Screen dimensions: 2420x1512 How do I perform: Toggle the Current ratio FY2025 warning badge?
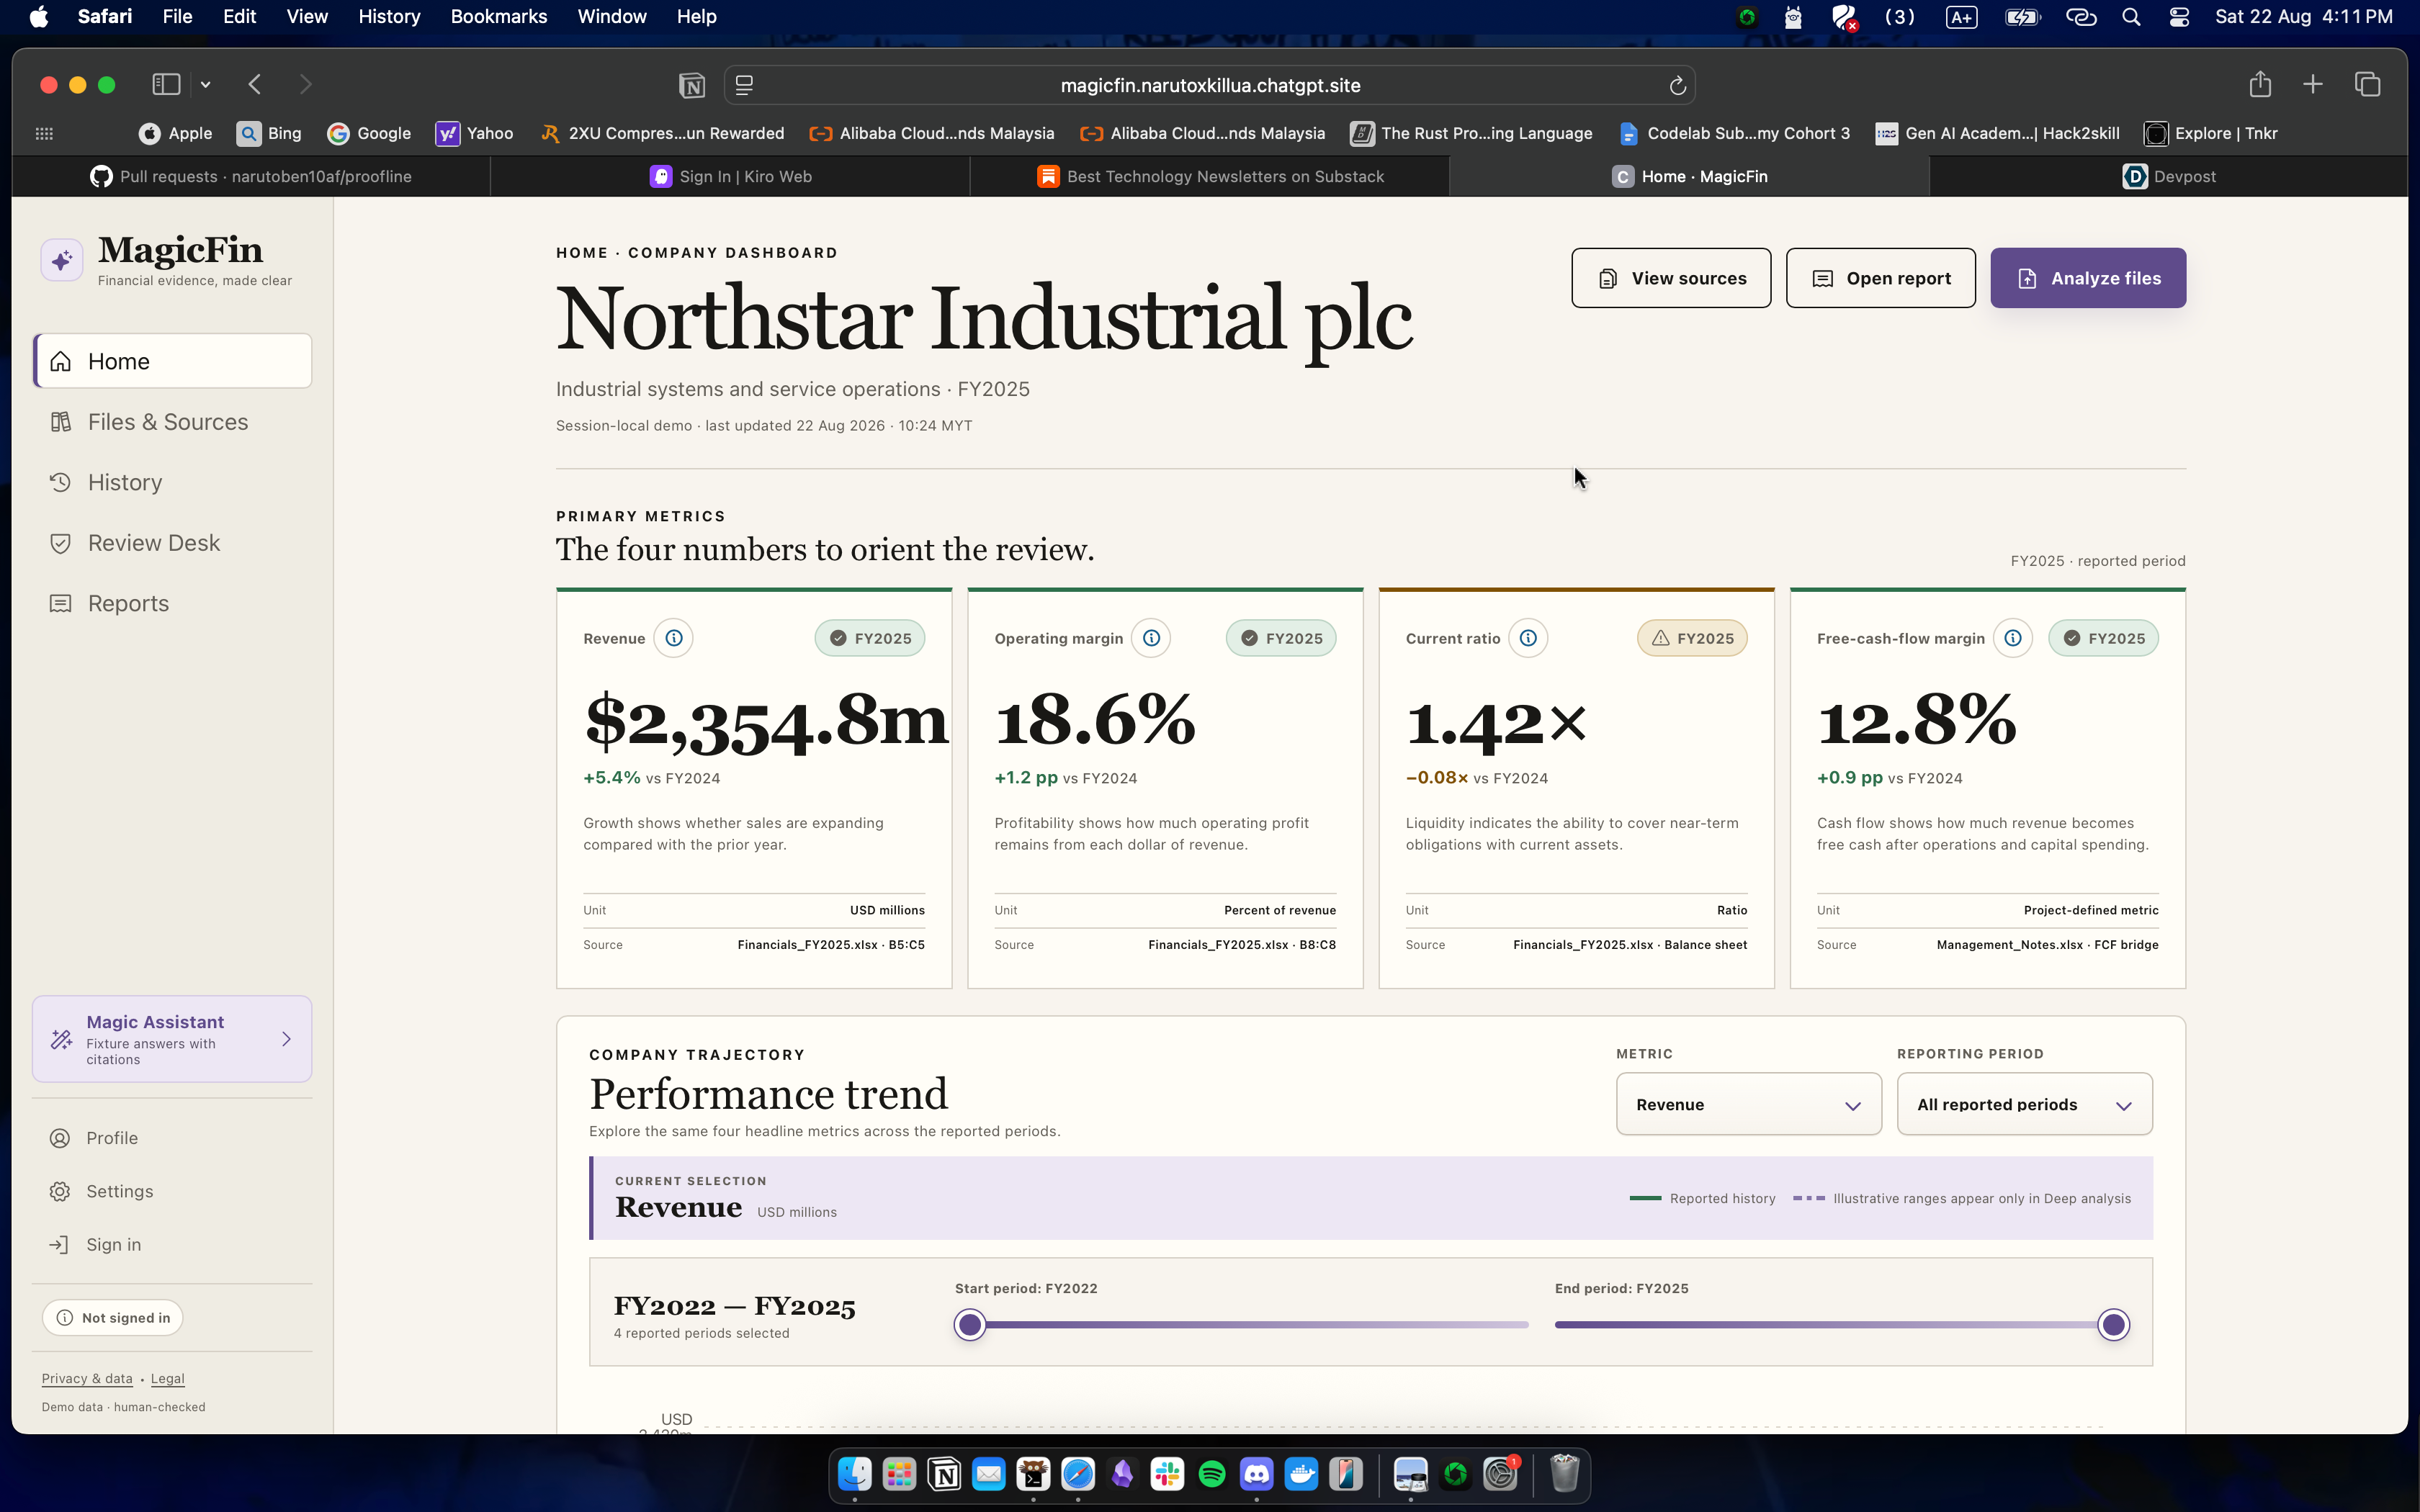coord(1692,638)
